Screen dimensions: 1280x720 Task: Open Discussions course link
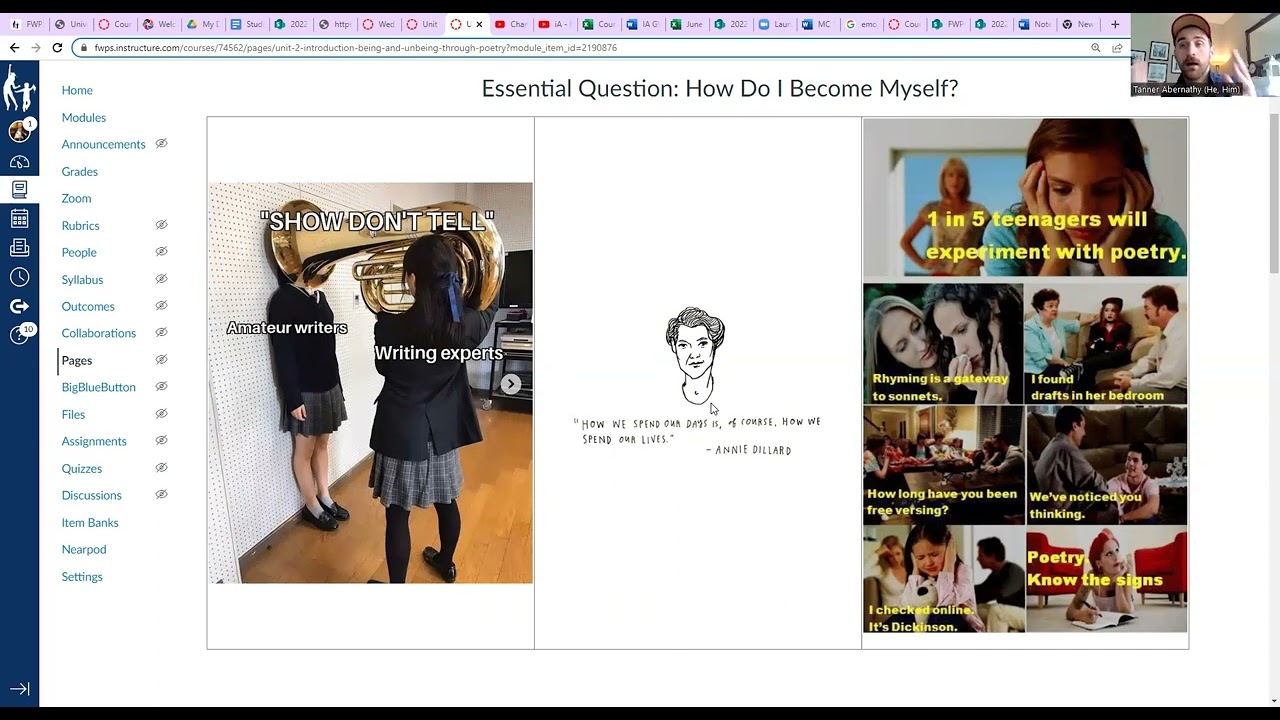coord(91,495)
